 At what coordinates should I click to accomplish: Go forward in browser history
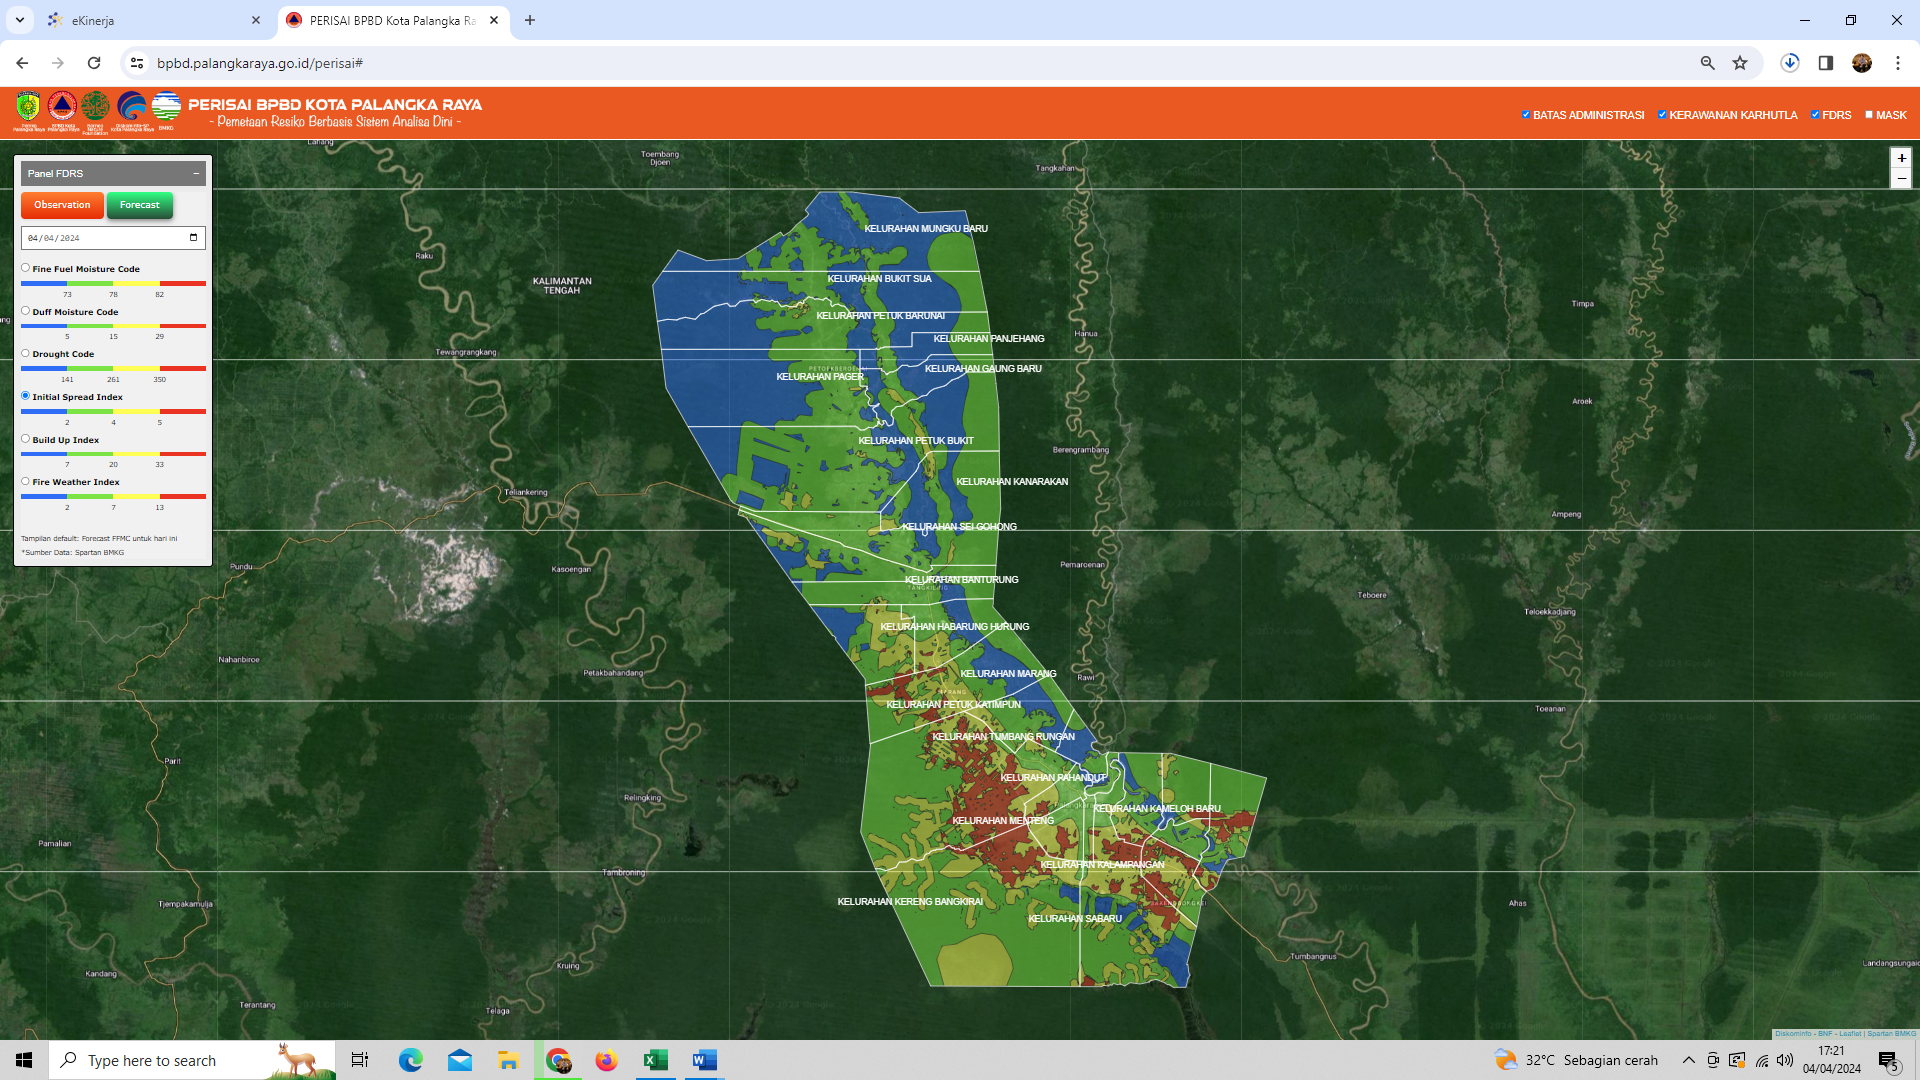click(58, 63)
